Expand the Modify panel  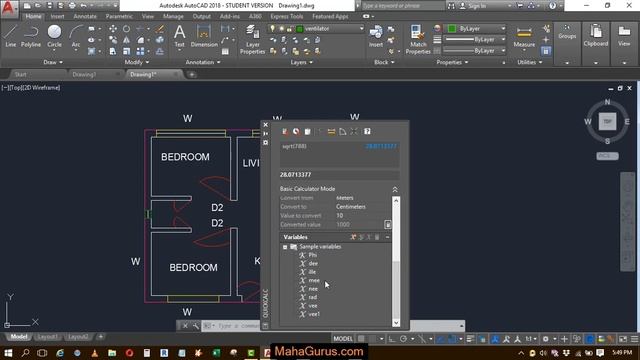click(x=137, y=62)
